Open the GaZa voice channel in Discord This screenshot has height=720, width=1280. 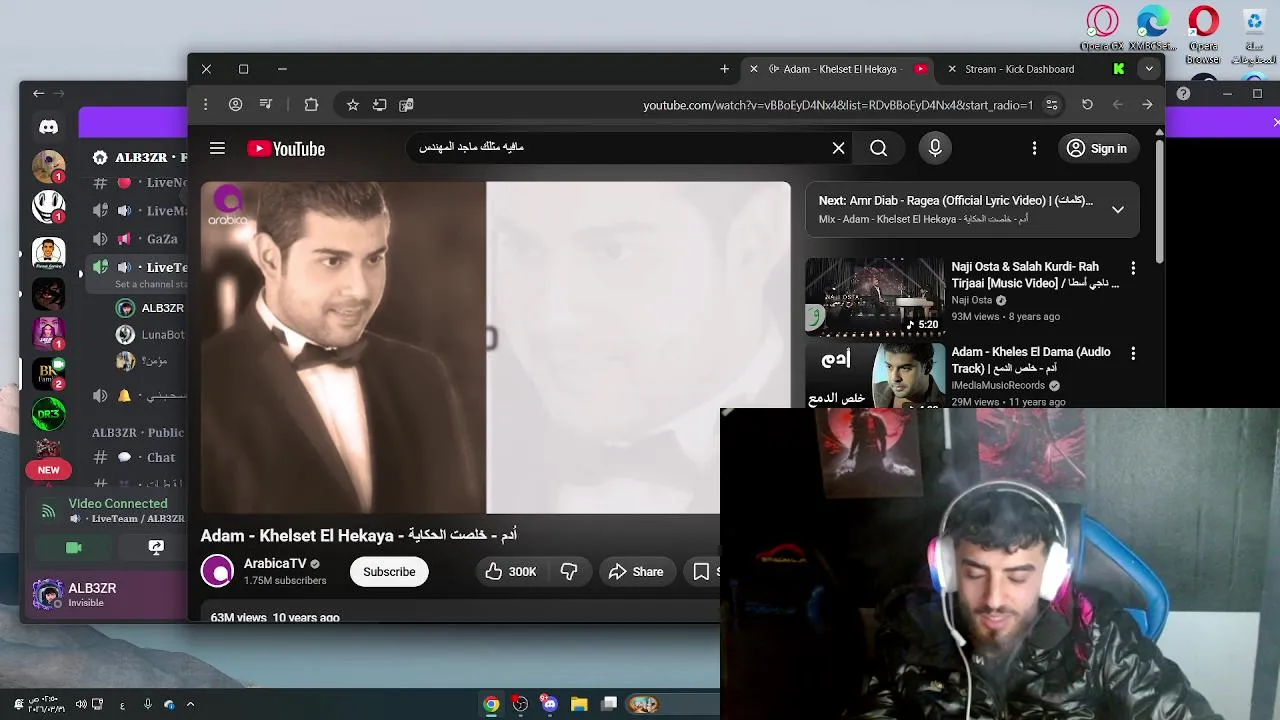pyautogui.click(x=139, y=239)
